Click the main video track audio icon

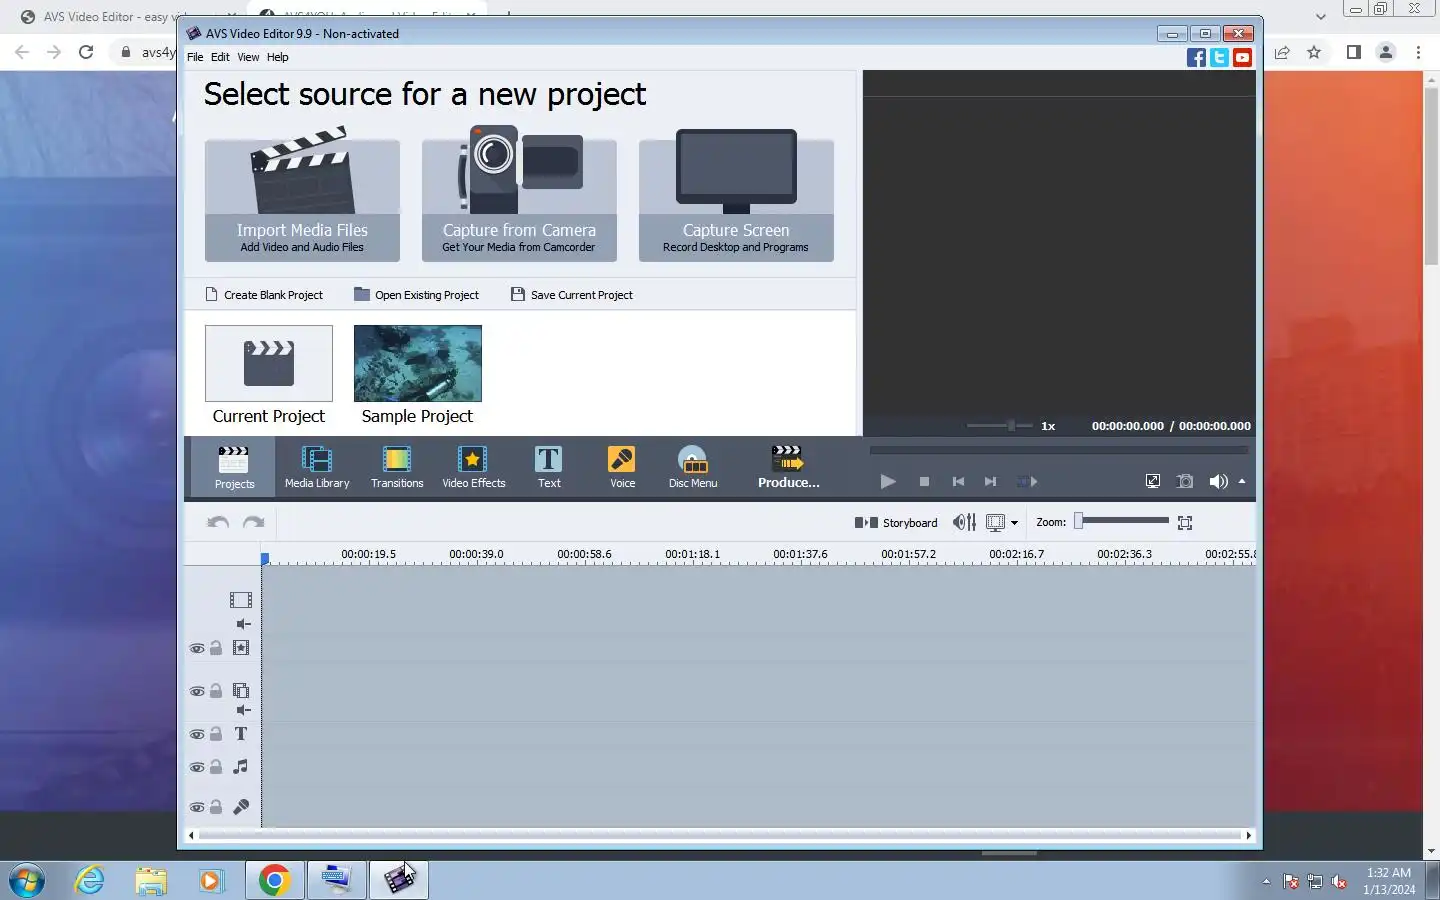pyautogui.click(x=243, y=624)
